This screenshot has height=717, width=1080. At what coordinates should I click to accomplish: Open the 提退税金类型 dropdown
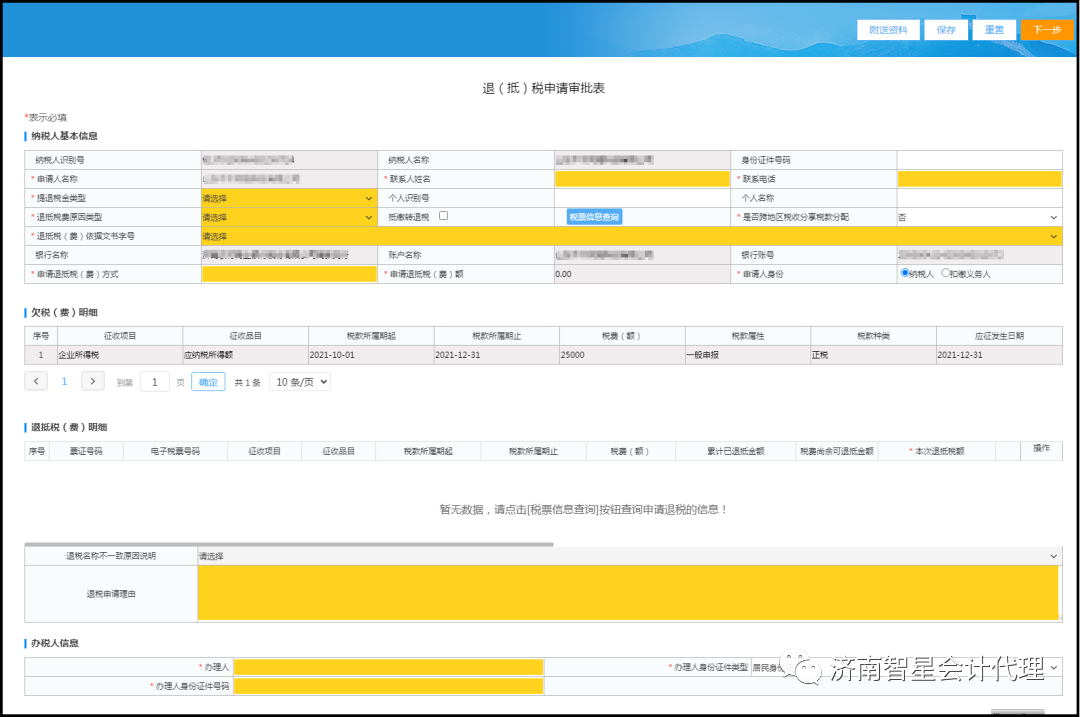pyautogui.click(x=289, y=198)
